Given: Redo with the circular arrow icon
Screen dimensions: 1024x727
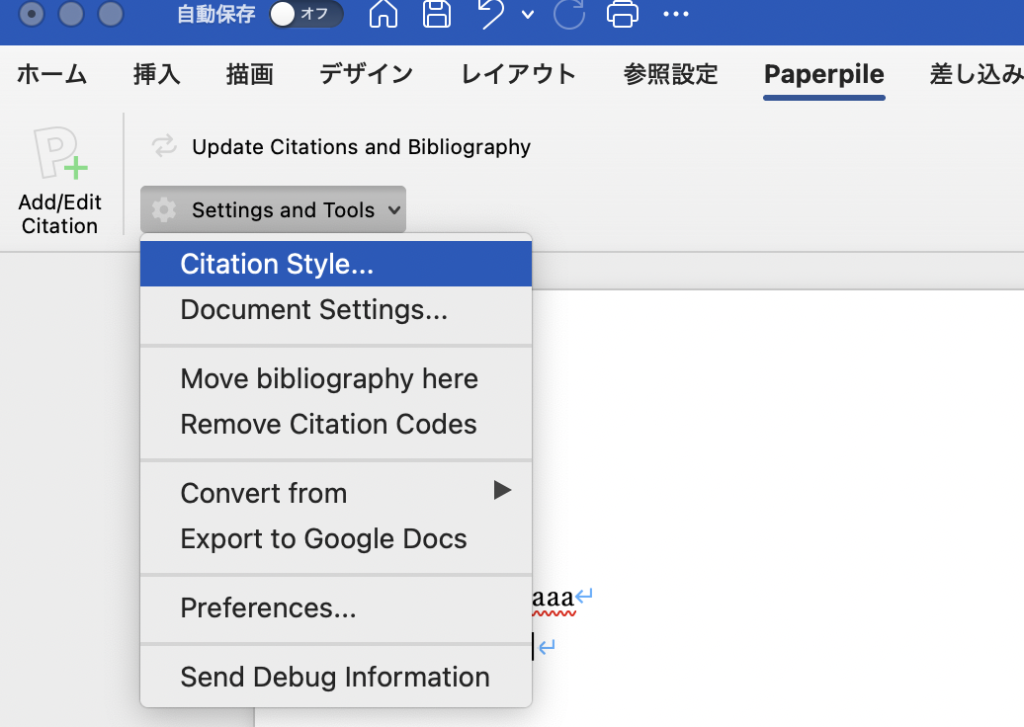Looking at the screenshot, I should coord(569,14).
